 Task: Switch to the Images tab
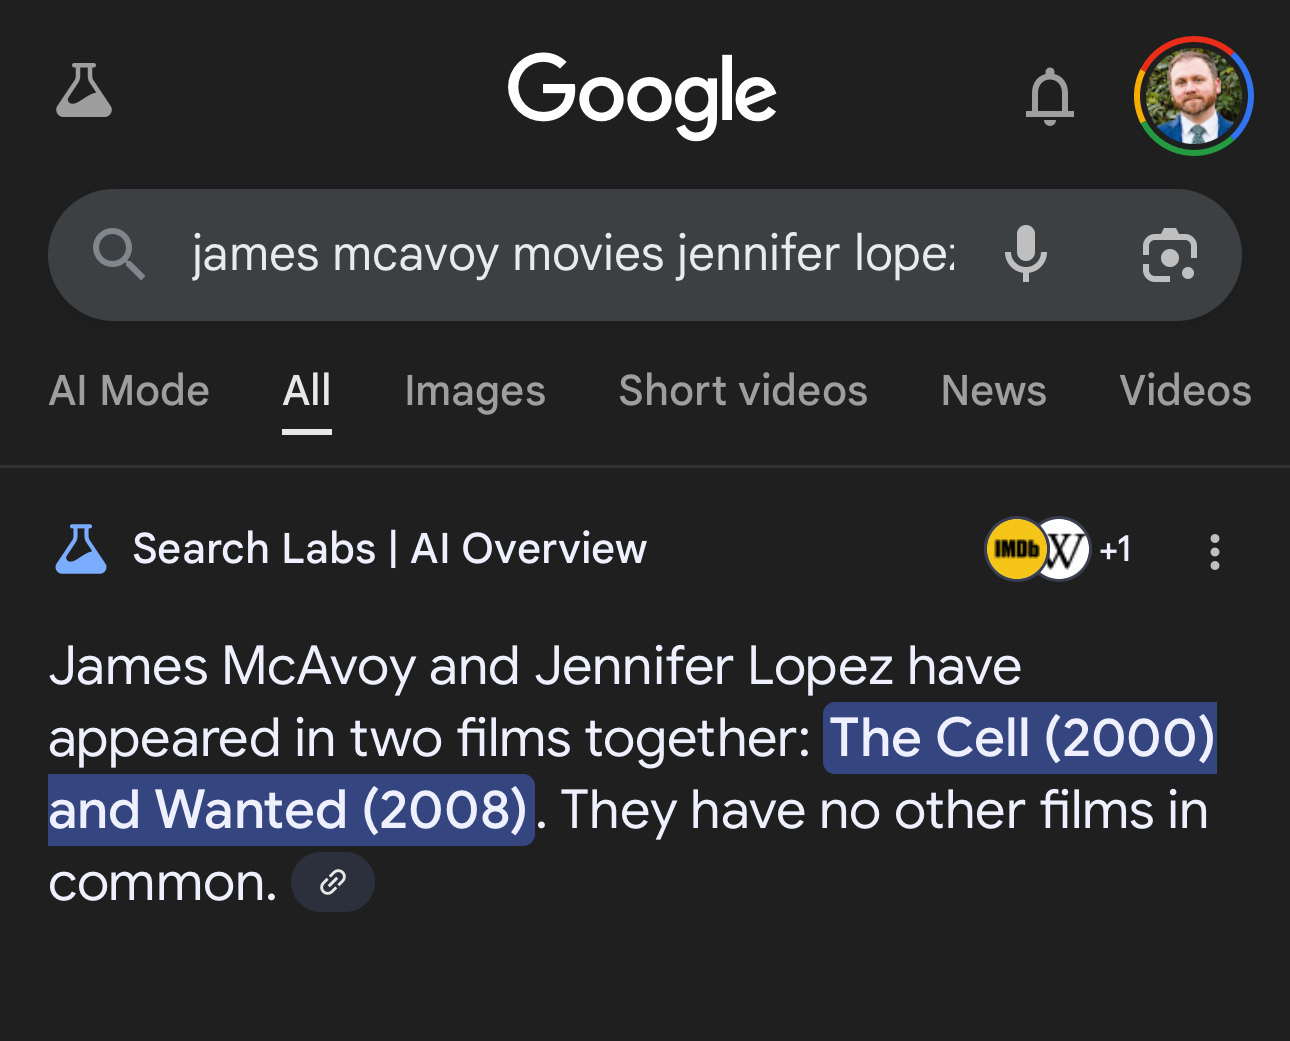tap(475, 391)
